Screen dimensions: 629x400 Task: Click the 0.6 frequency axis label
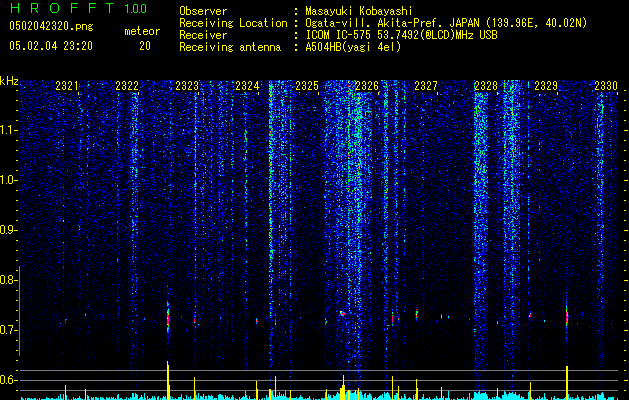(9, 380)
